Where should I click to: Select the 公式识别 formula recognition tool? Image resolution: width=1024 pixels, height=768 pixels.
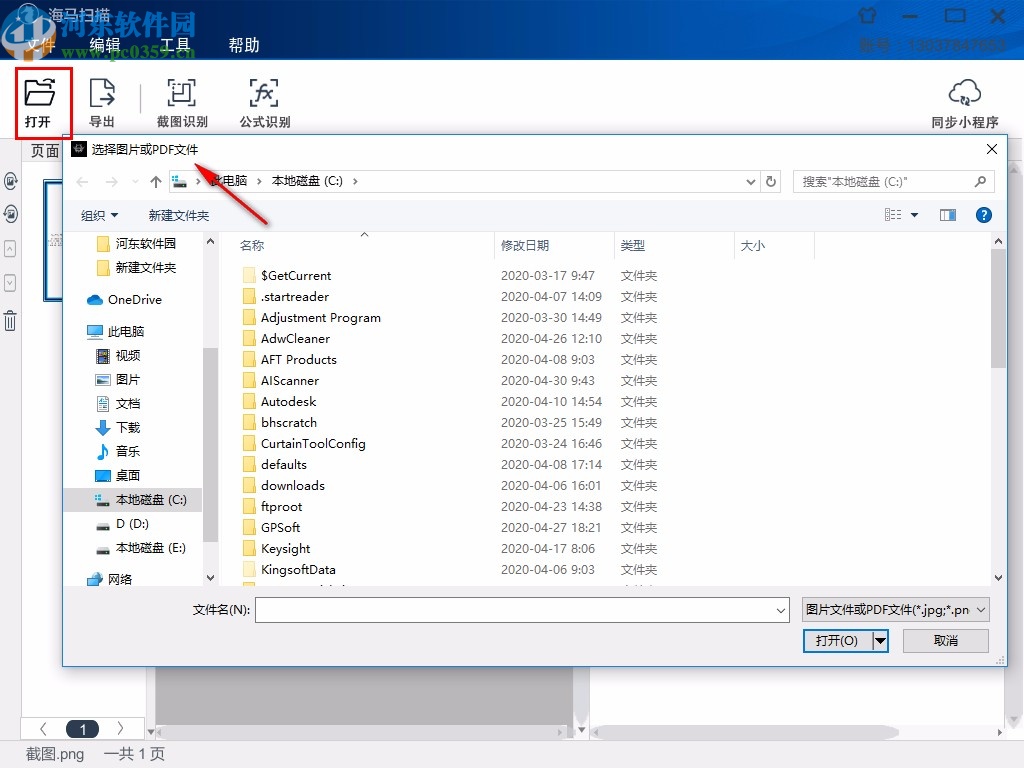pyautogui.click(x=264, y=103)
